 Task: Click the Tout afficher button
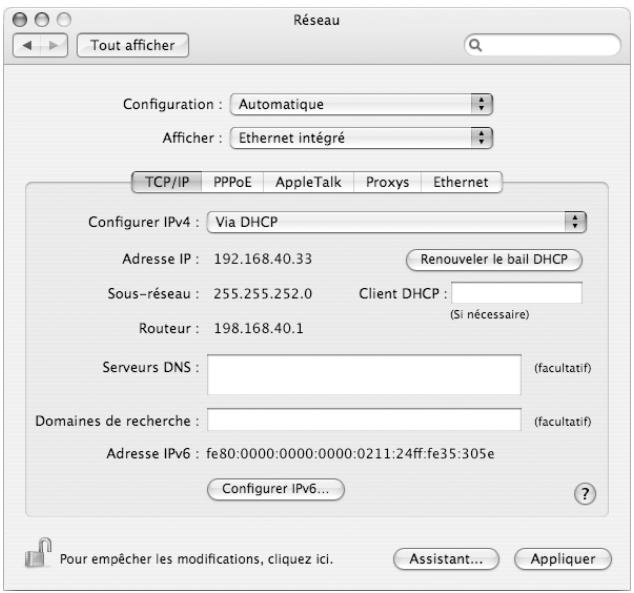point(133,45)
